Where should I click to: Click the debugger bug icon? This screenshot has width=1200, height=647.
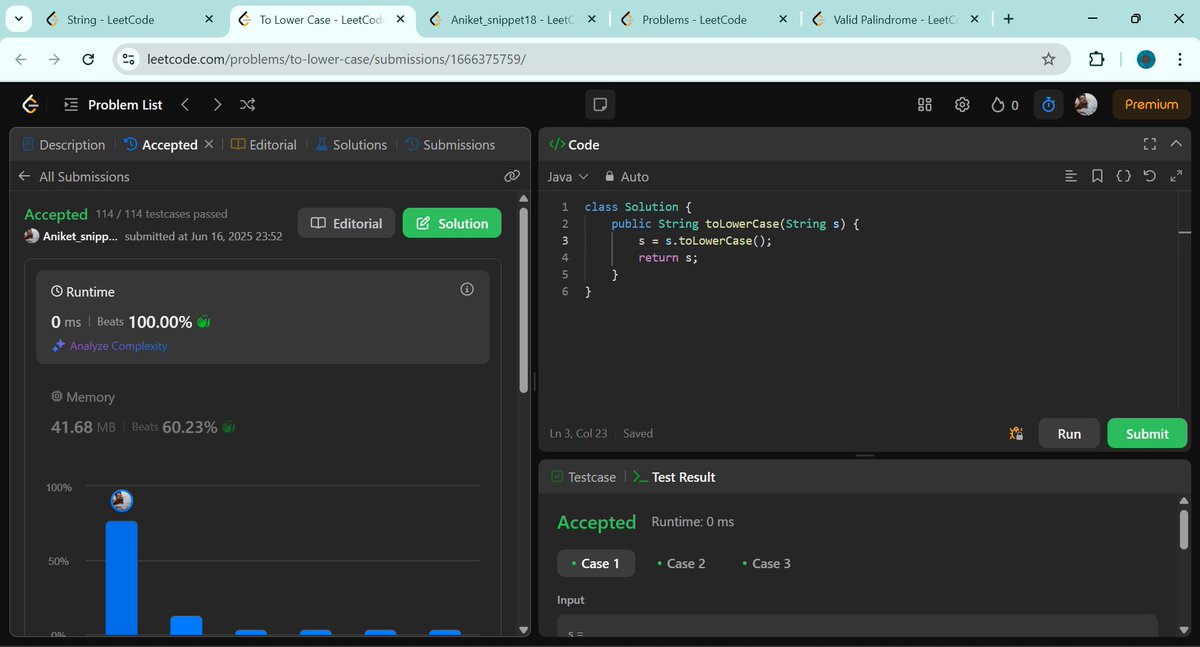[1016, 433]
